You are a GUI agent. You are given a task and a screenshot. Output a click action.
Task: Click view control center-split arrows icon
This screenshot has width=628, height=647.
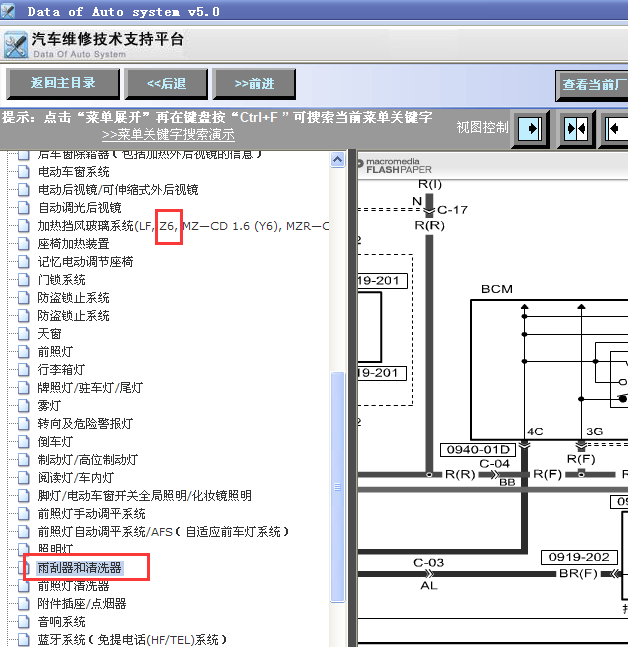(x=576, y=129)
